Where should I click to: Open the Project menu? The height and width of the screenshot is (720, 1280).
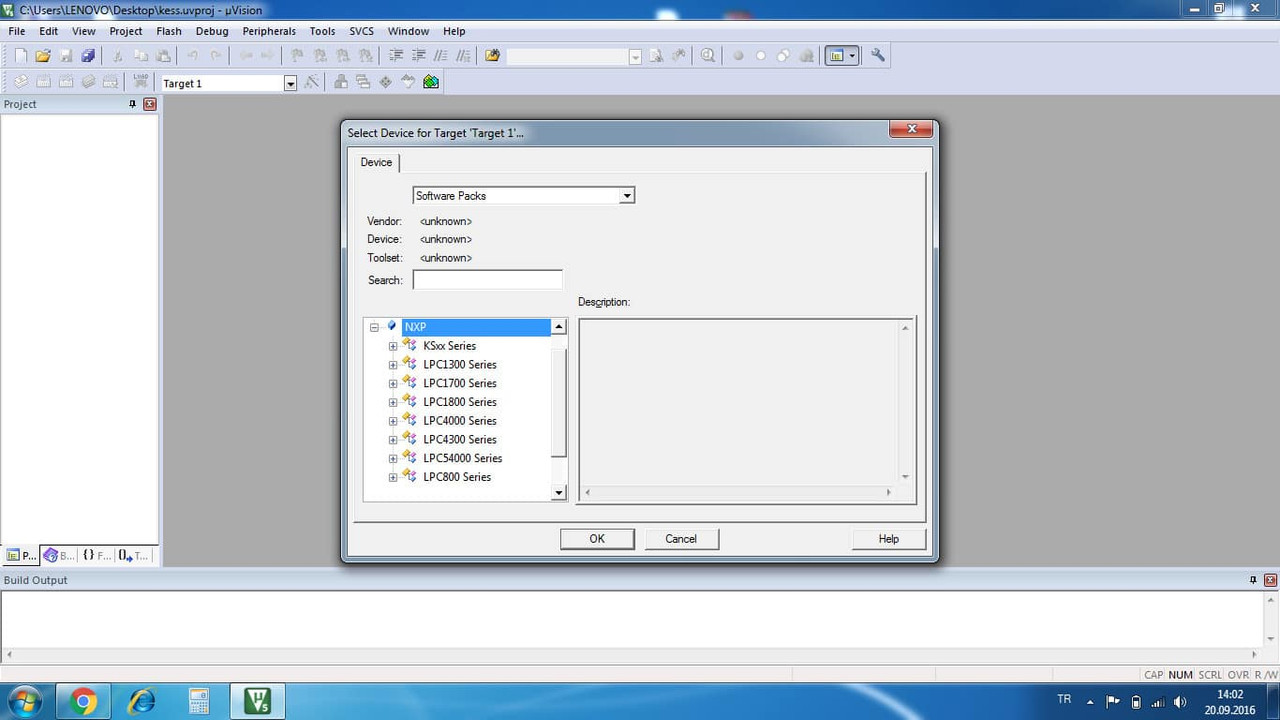126,31
